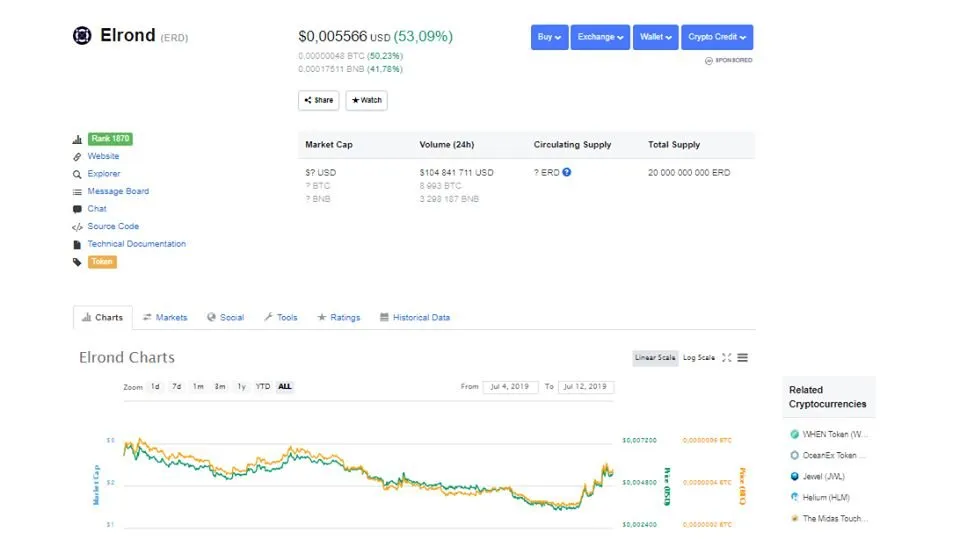Click the Helium coin icon

pyautogui.click(x=795, y=497)
